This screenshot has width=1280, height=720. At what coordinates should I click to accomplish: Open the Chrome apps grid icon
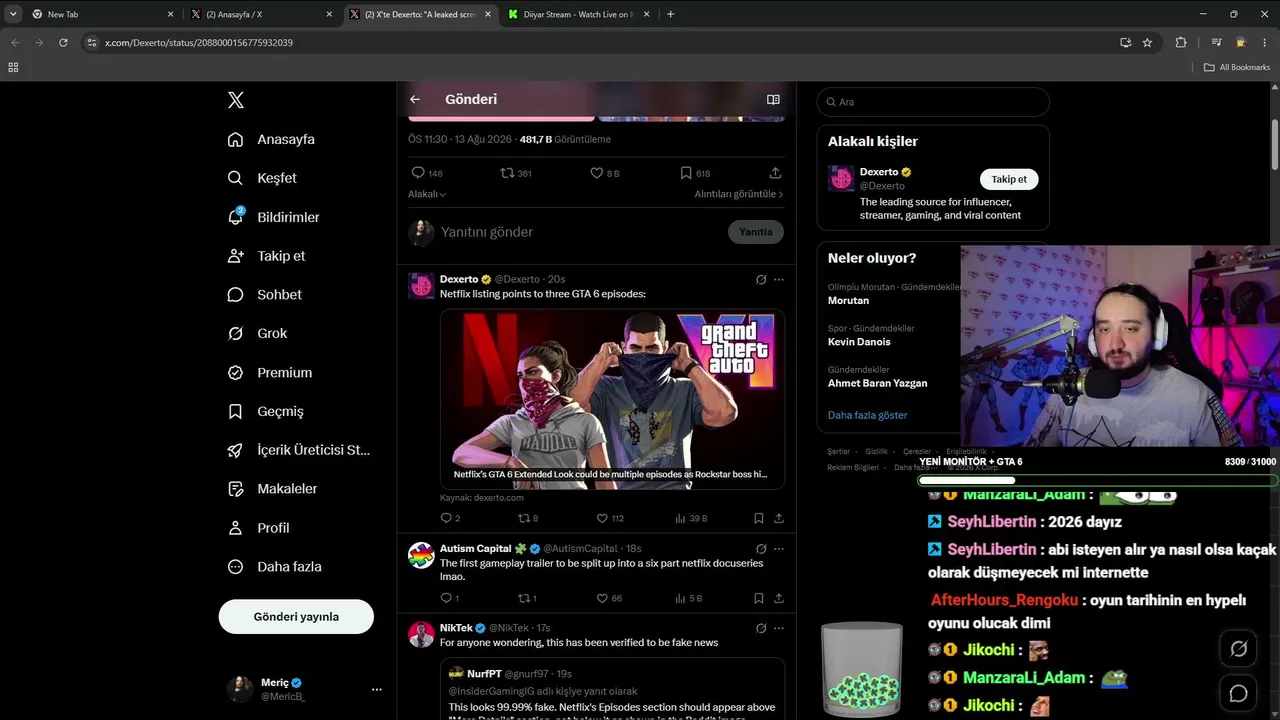(x=13, y=67)
